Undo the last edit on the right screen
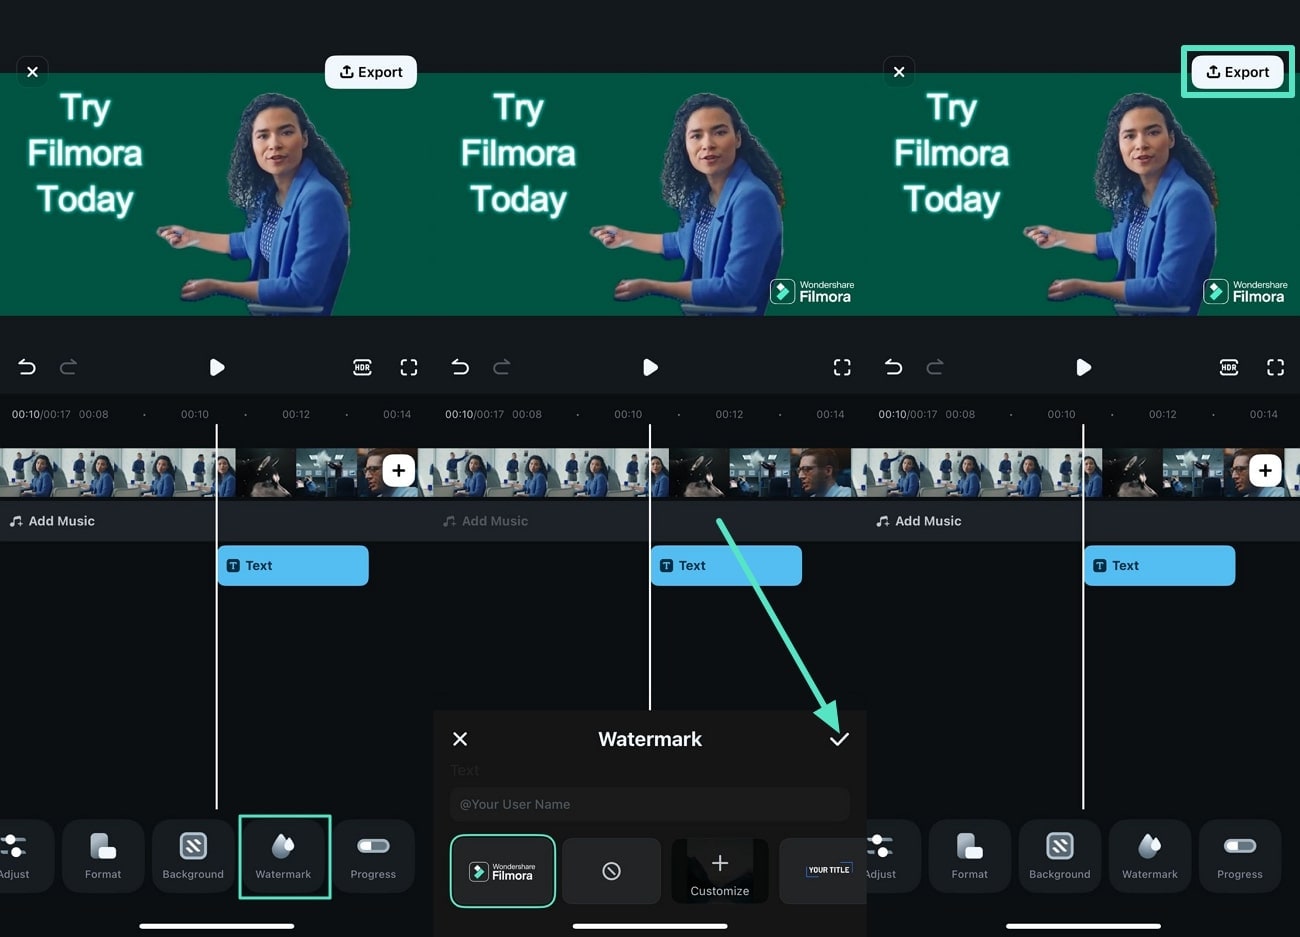The image size is (1300, 937). (x=894, y=367)
